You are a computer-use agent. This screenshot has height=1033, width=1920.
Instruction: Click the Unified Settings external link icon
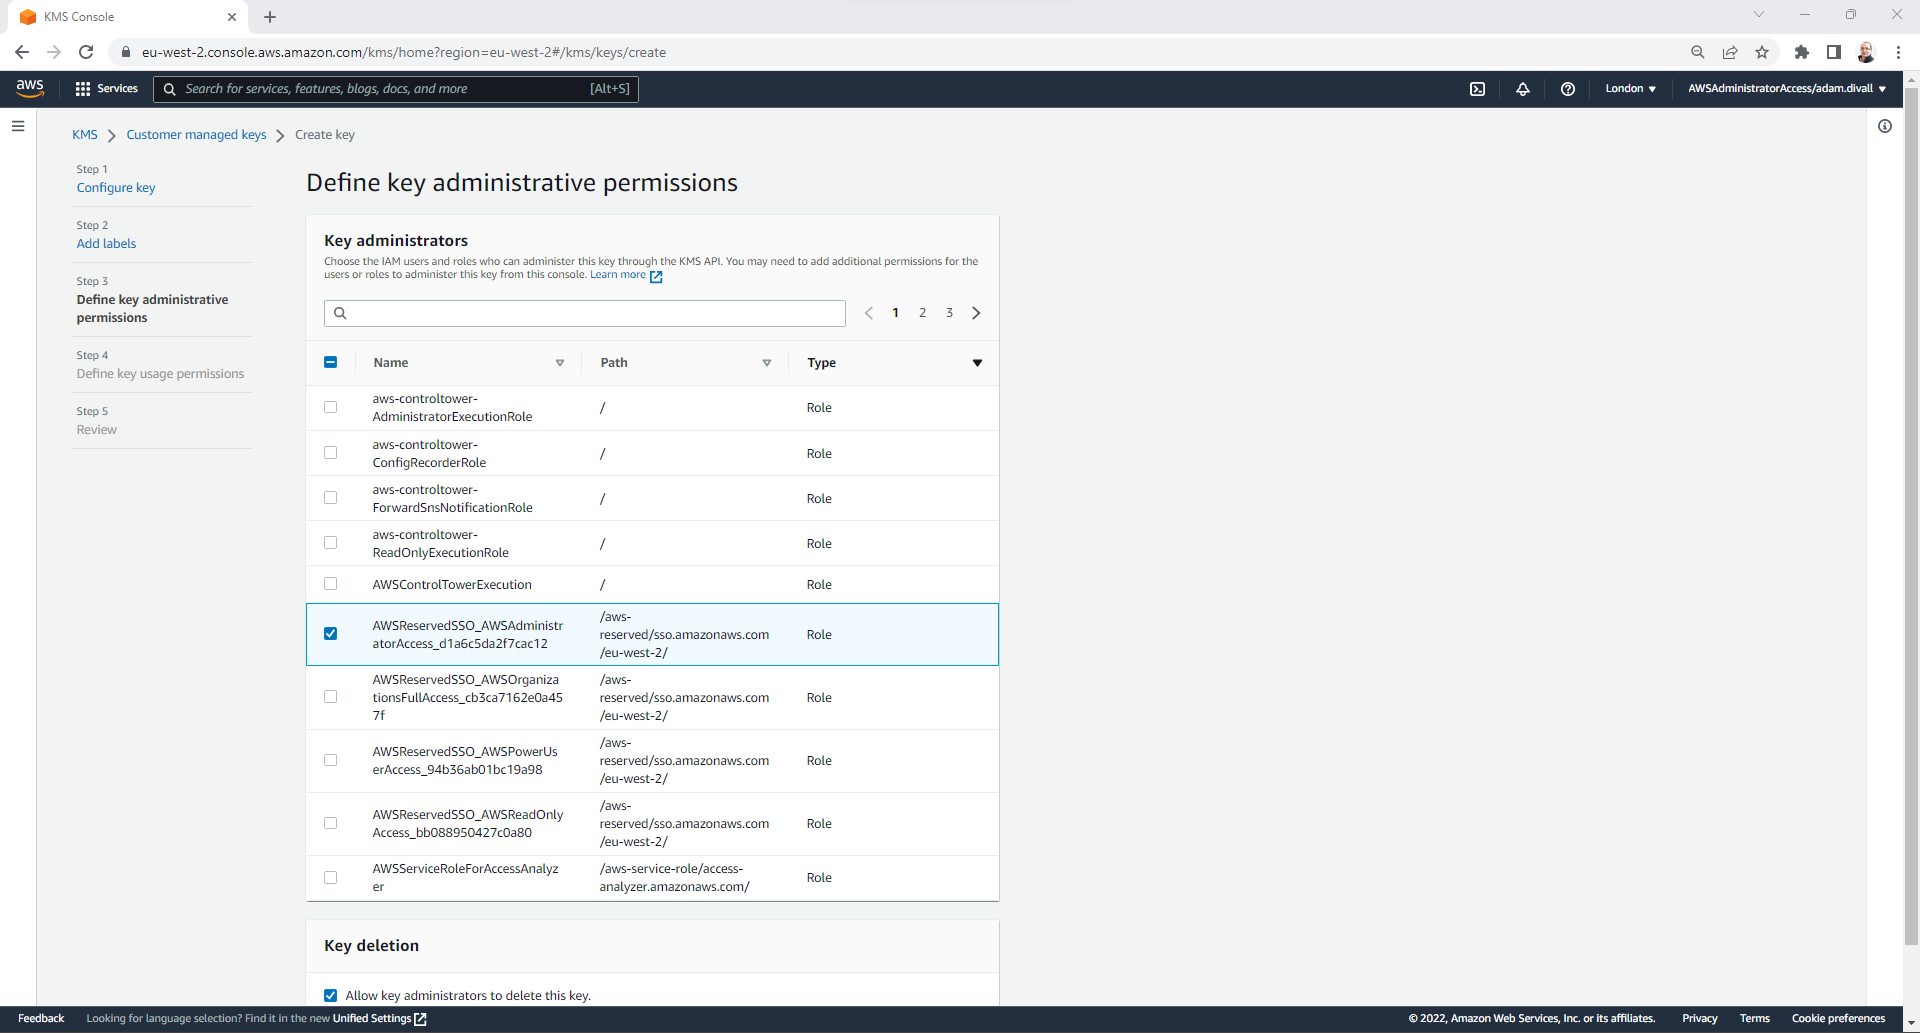(420, 1019)
